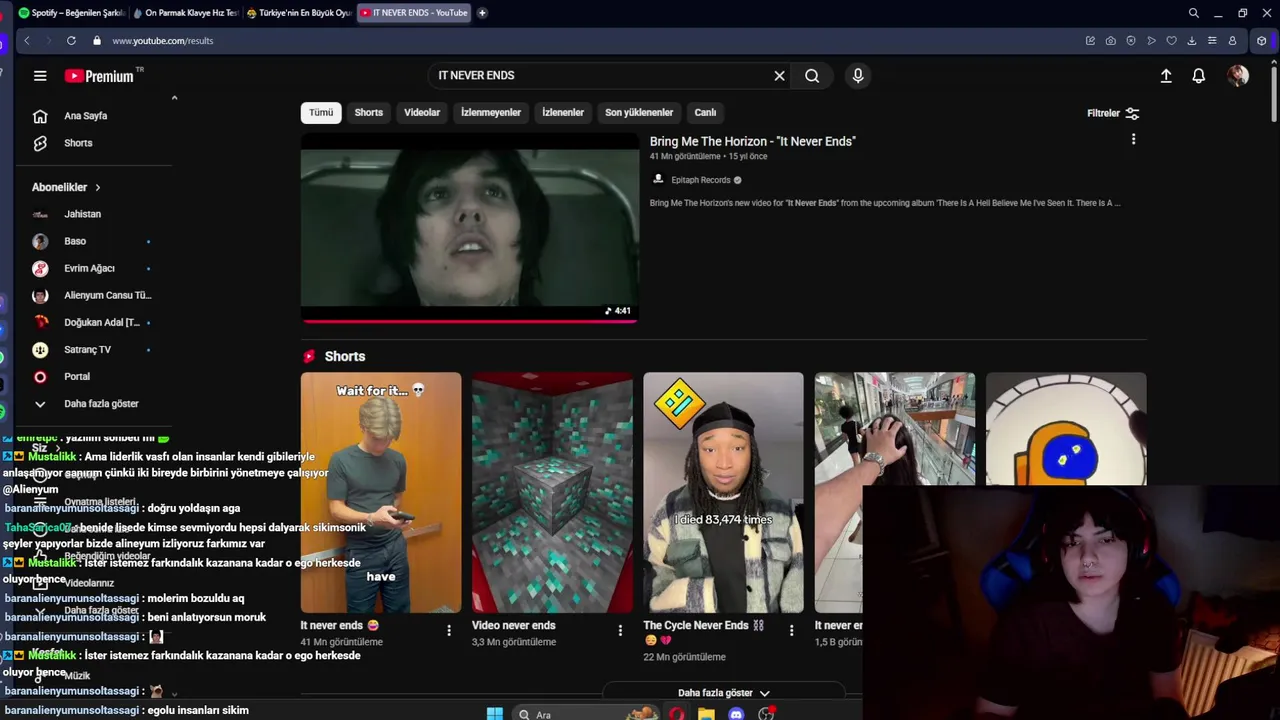Click the Opera icon in the taskbar

tap(677, 713)
